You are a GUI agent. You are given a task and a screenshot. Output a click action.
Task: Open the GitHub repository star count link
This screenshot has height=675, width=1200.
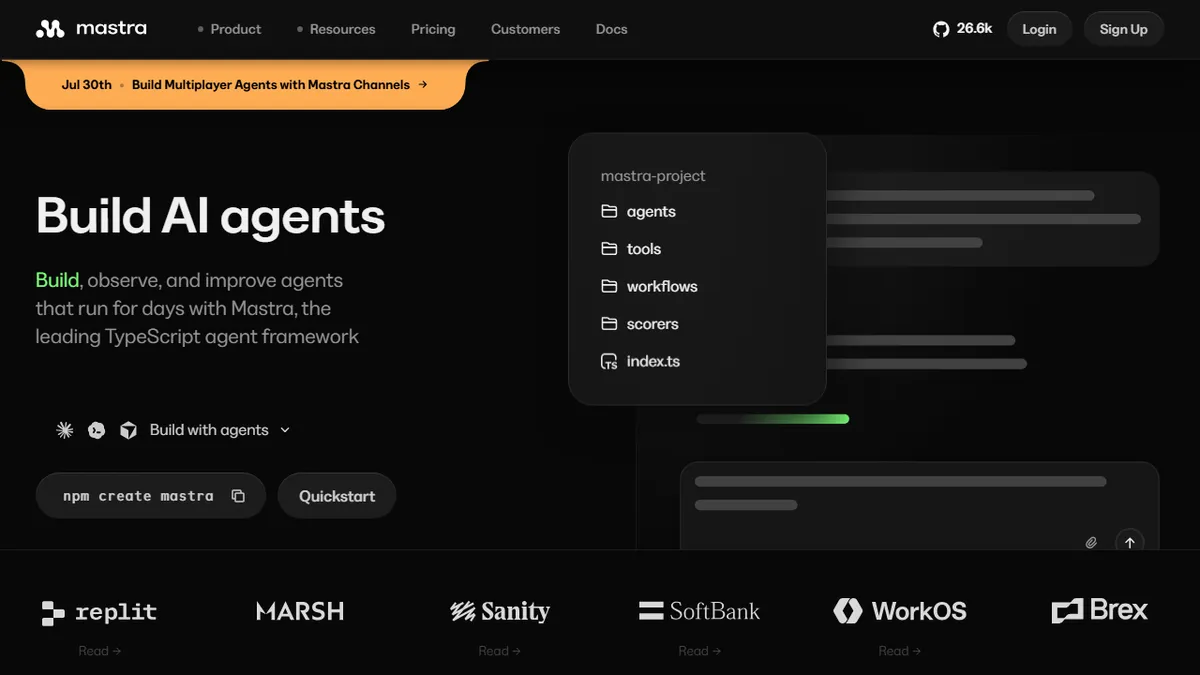click(x=962, y=29)
